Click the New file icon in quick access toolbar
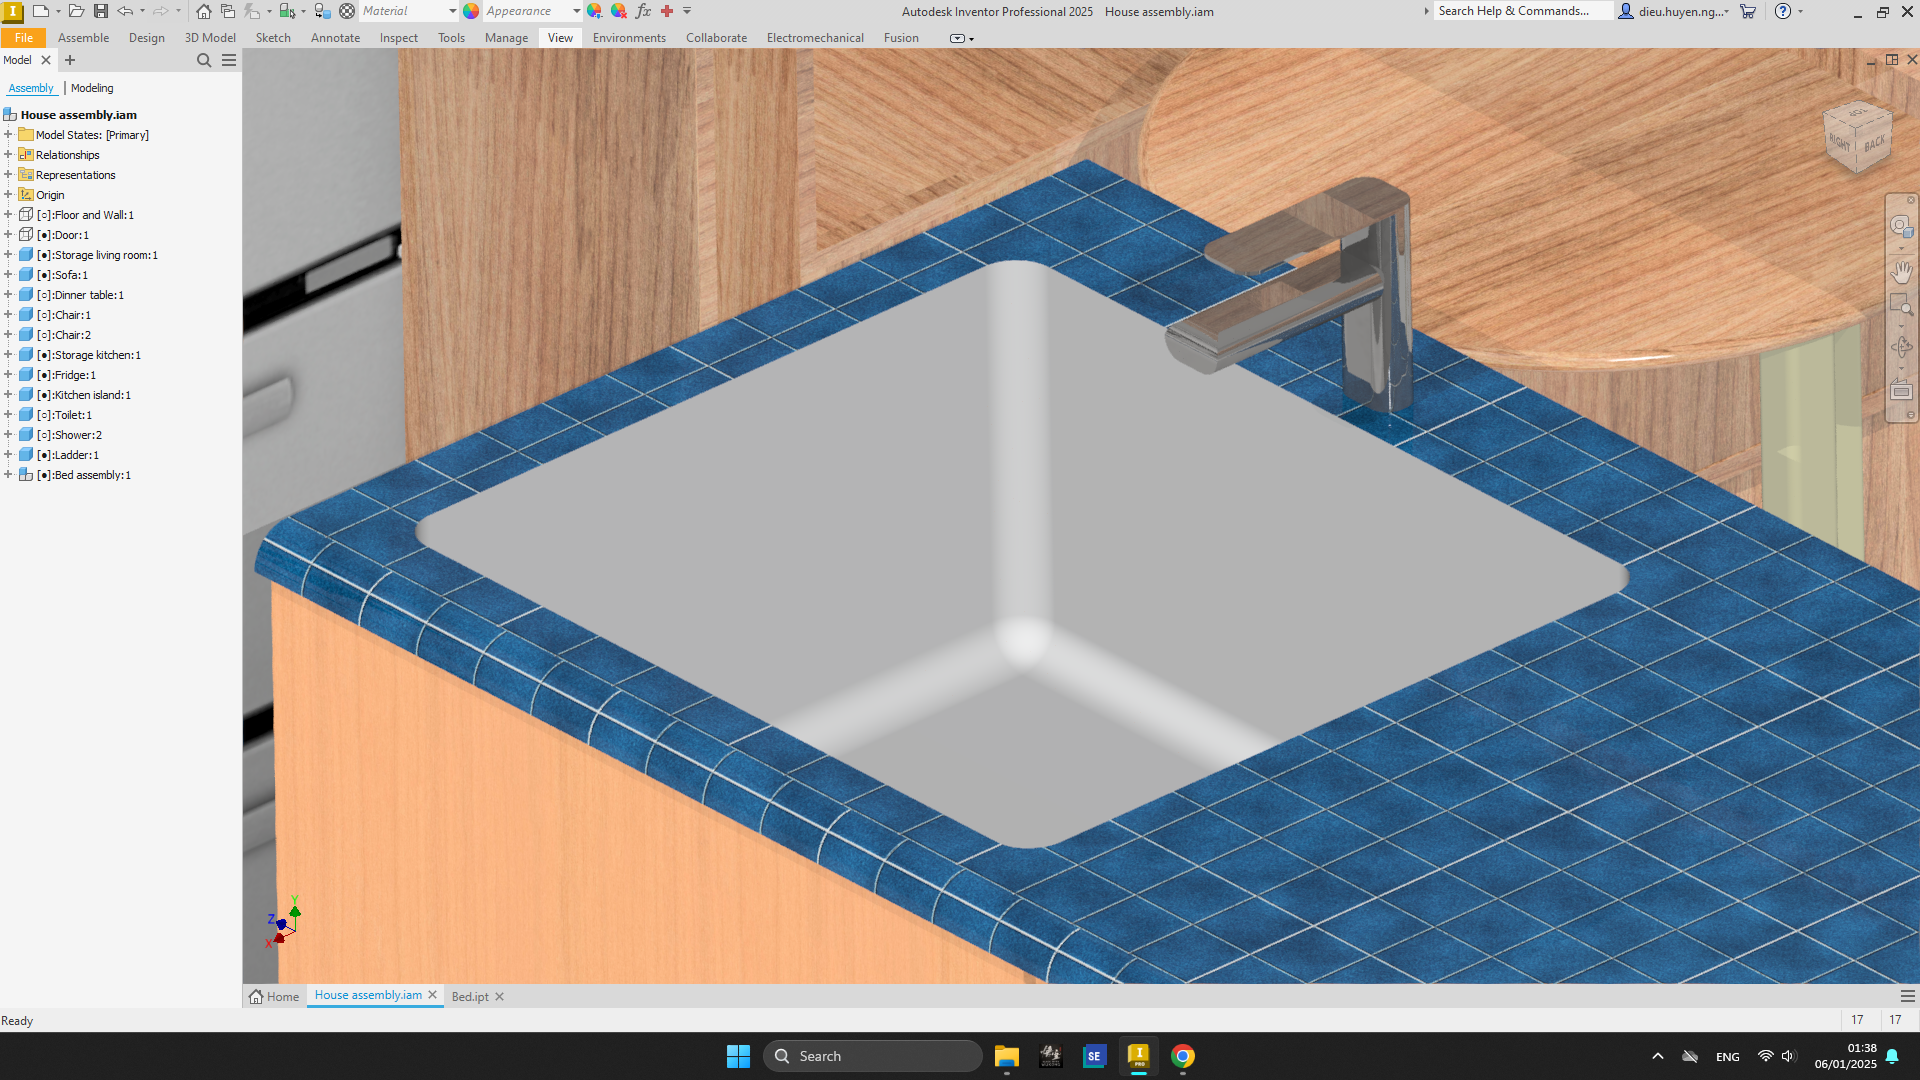 (41, 11)
